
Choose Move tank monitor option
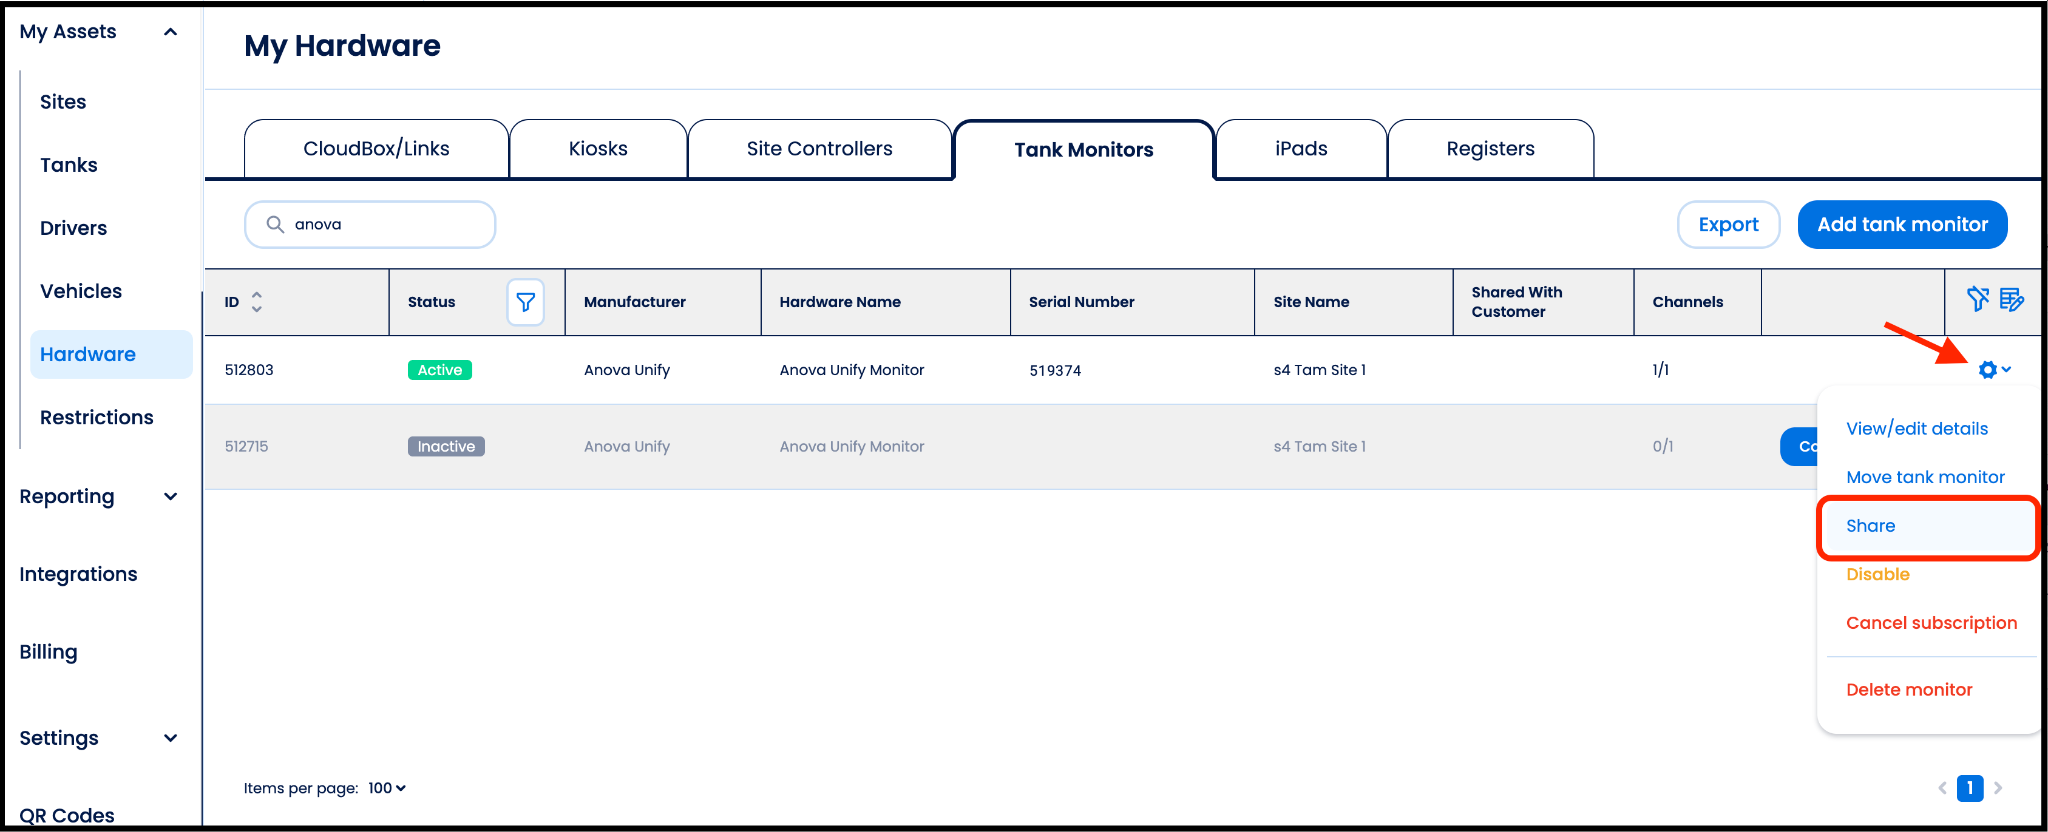point(1925,477)
